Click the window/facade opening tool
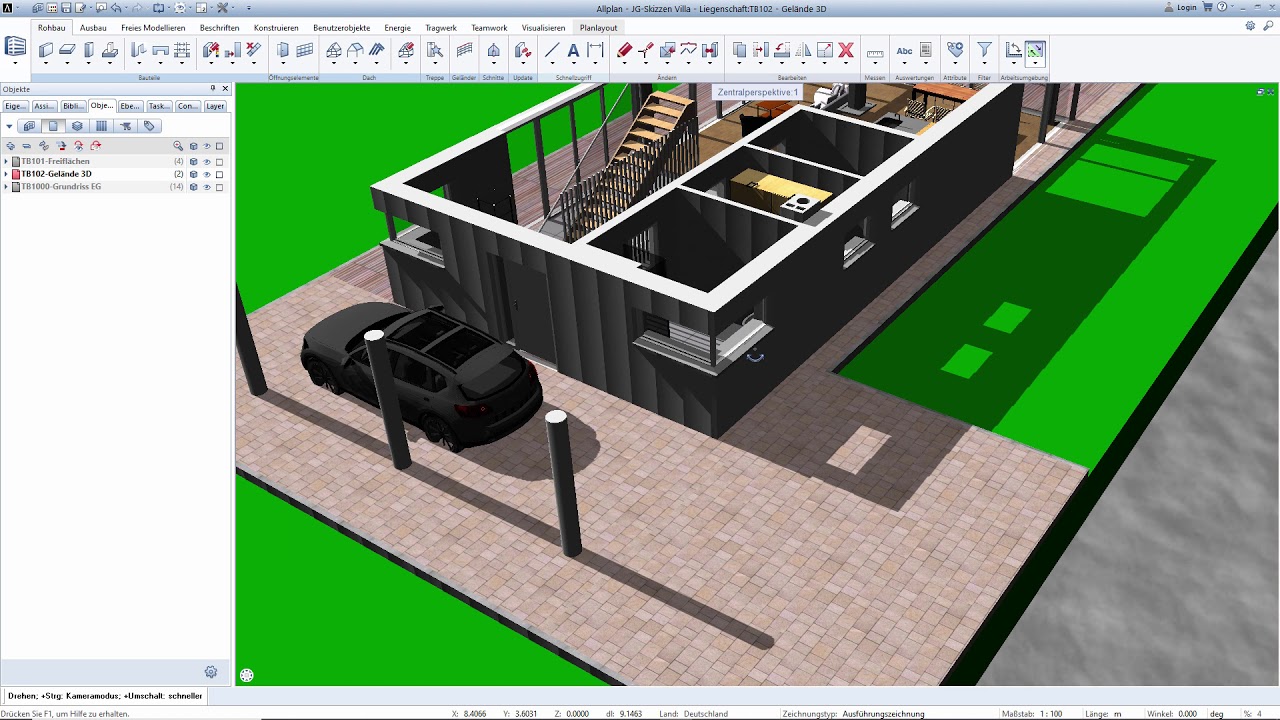Viewport: 1280px width, 720px height. coord(305,50)
